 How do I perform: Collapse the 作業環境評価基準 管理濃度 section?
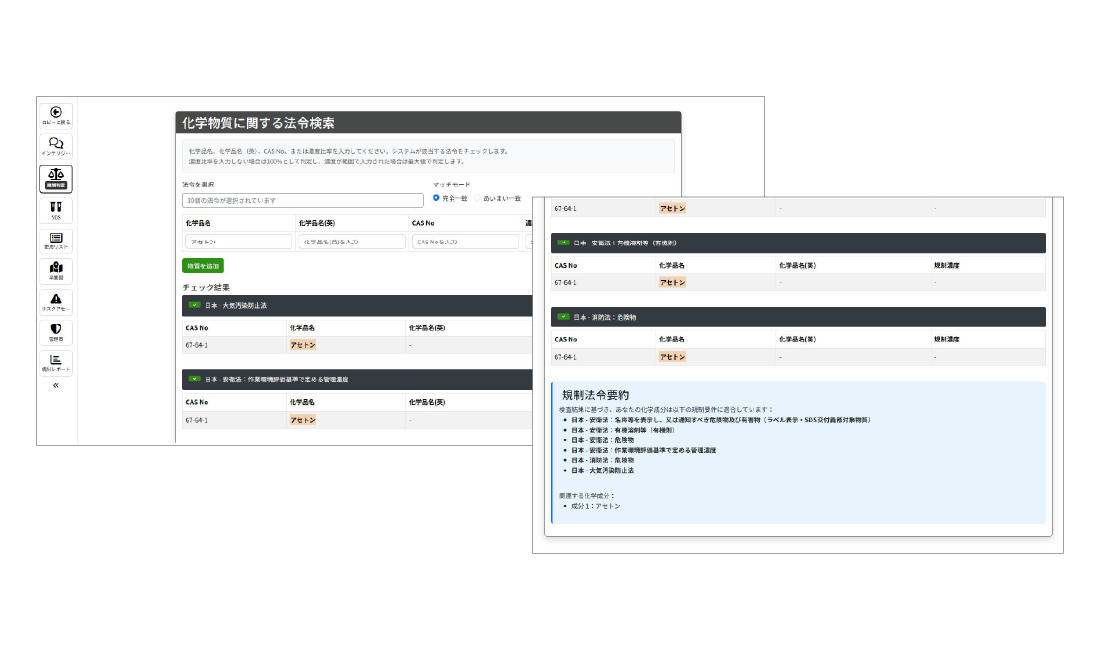194,379
